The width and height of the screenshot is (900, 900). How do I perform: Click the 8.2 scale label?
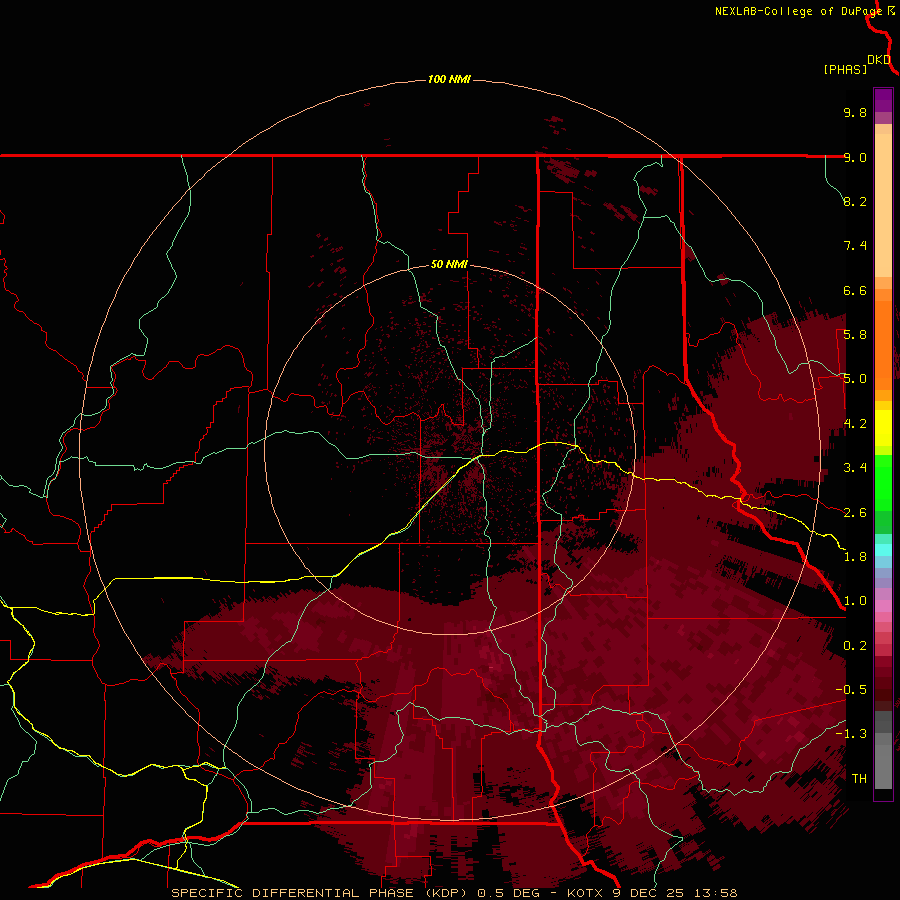click(855, 201)
